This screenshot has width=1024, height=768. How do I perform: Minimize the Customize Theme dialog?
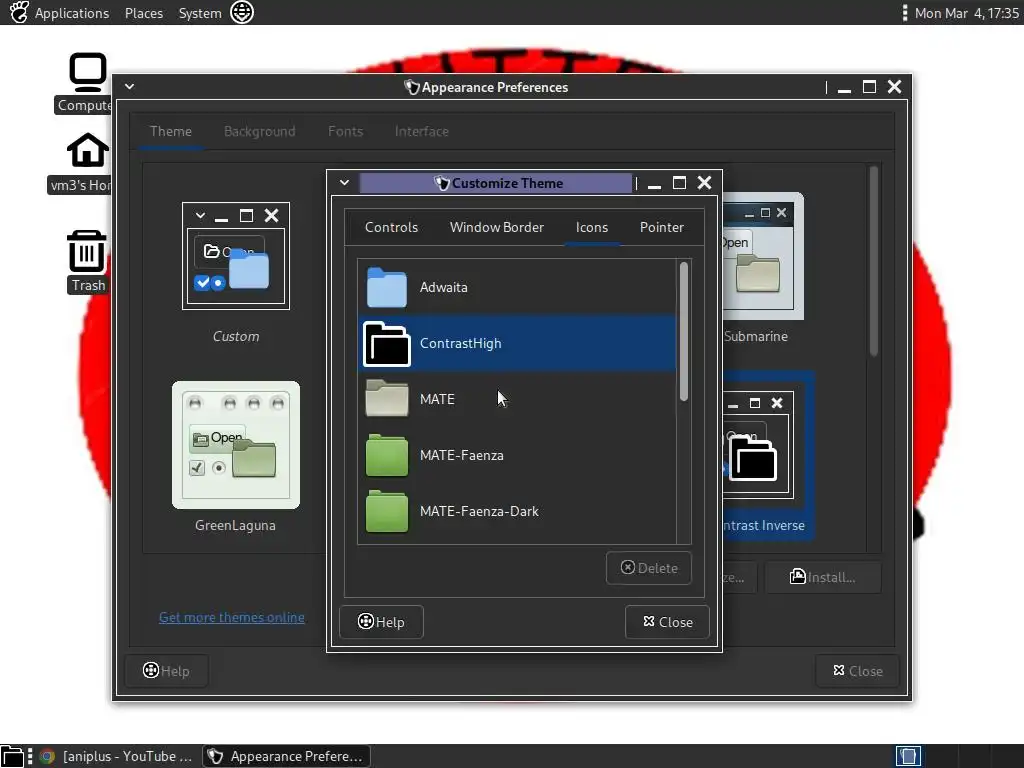(654, 184)
